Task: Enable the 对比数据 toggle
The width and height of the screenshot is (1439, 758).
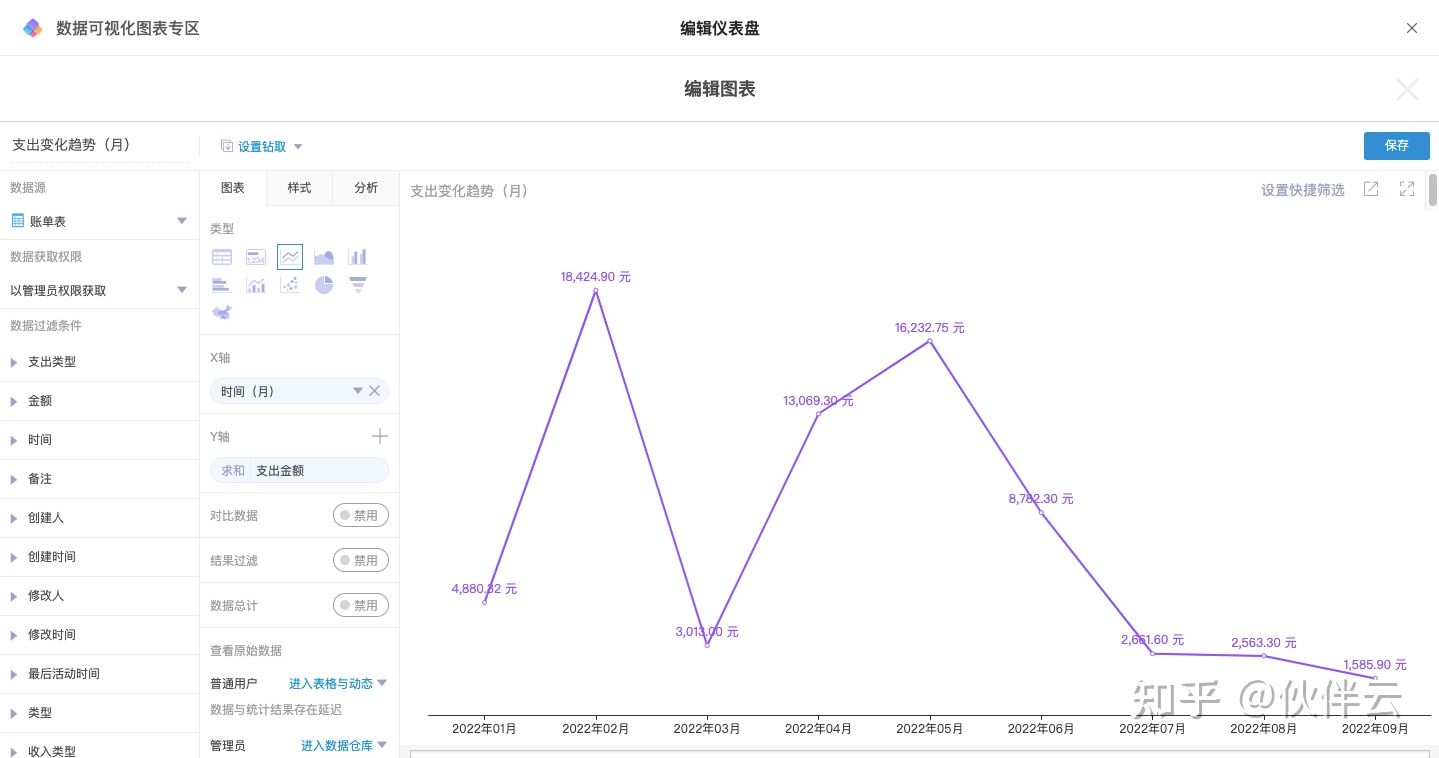Action: point(360,516)
